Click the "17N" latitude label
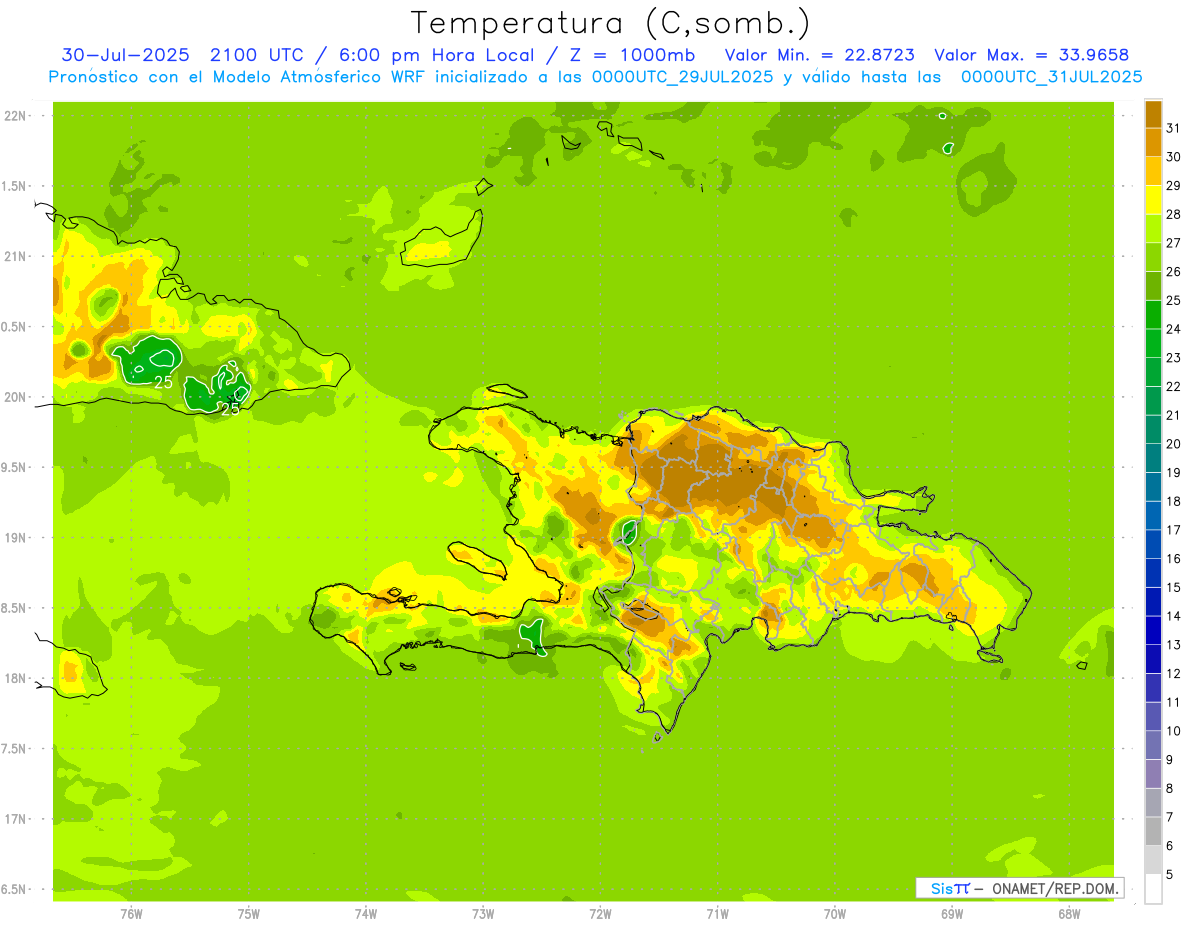1200x927 pixels. pos(15,819)
